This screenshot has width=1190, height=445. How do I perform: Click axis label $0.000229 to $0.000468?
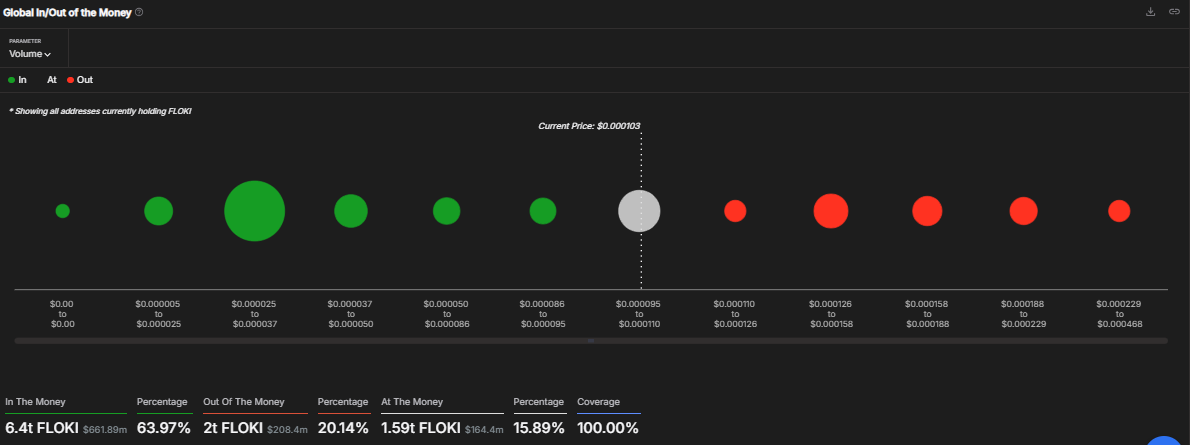click(x=1119, y=314)
